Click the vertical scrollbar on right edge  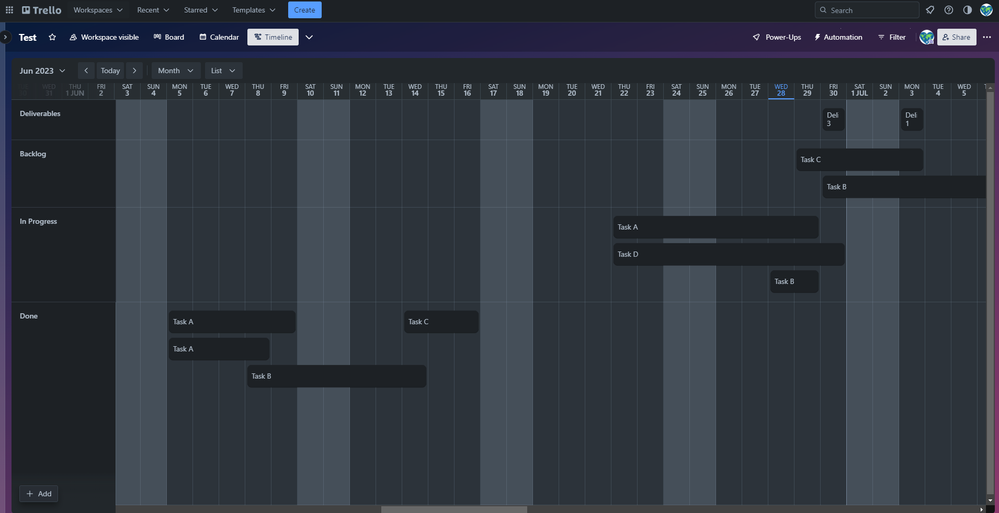point(990,293)
